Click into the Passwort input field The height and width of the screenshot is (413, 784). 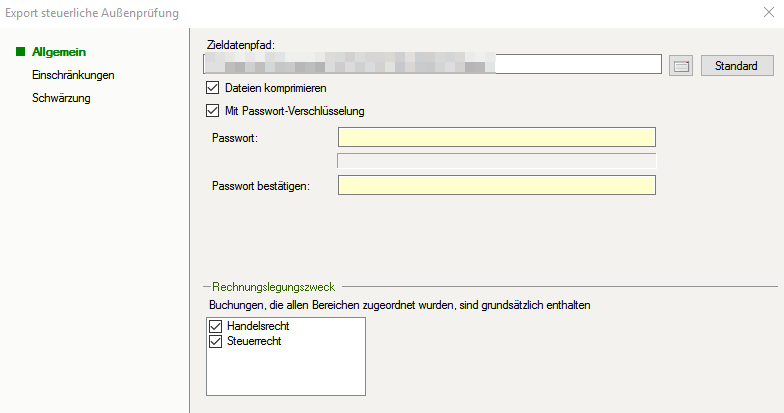point(496,137)
